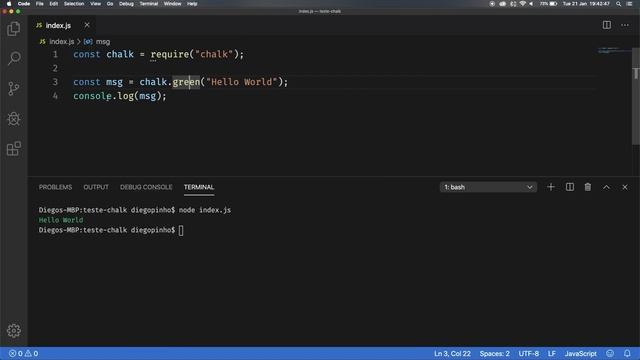Click green Hello World terminal output
Screen dimensions: 640x360
click(x=61, y=220)
